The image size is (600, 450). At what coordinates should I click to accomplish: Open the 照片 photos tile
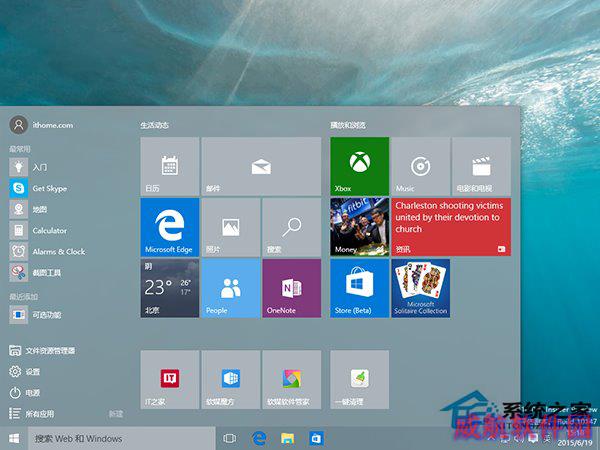231,227
